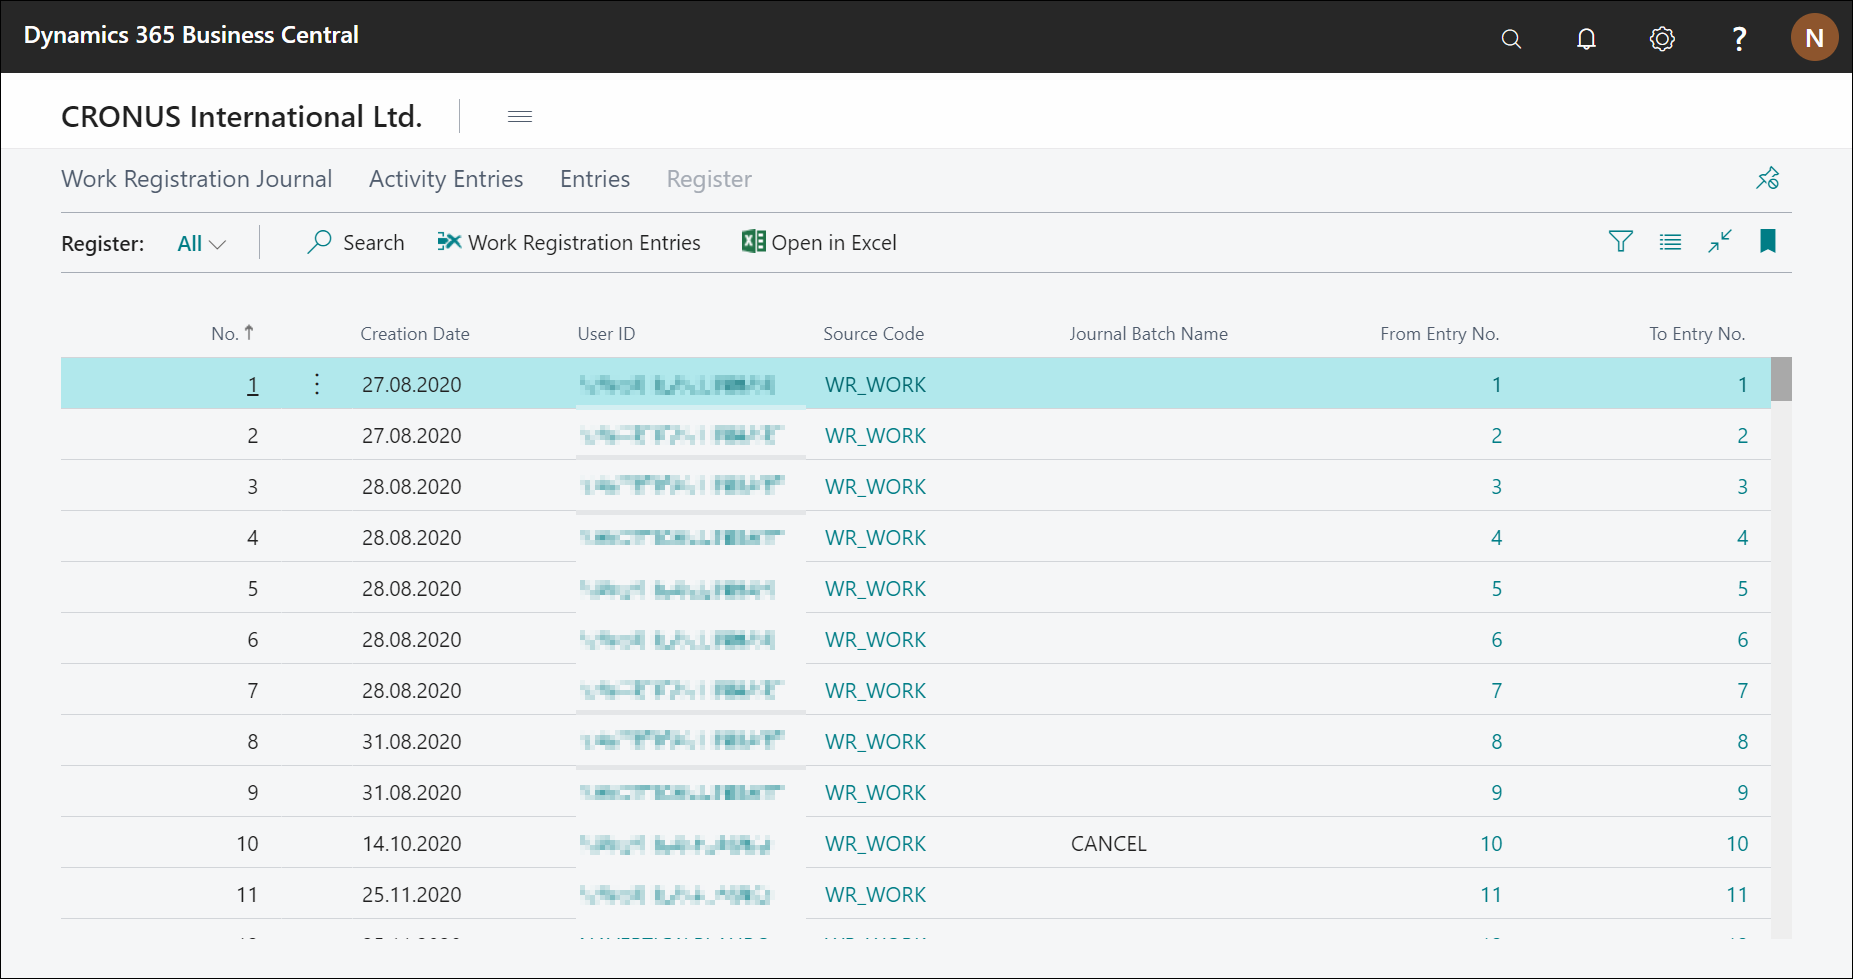This screenshot has width=1853, height=979.
Task: Click the bookmark icon
Action: click(1768, 242)
